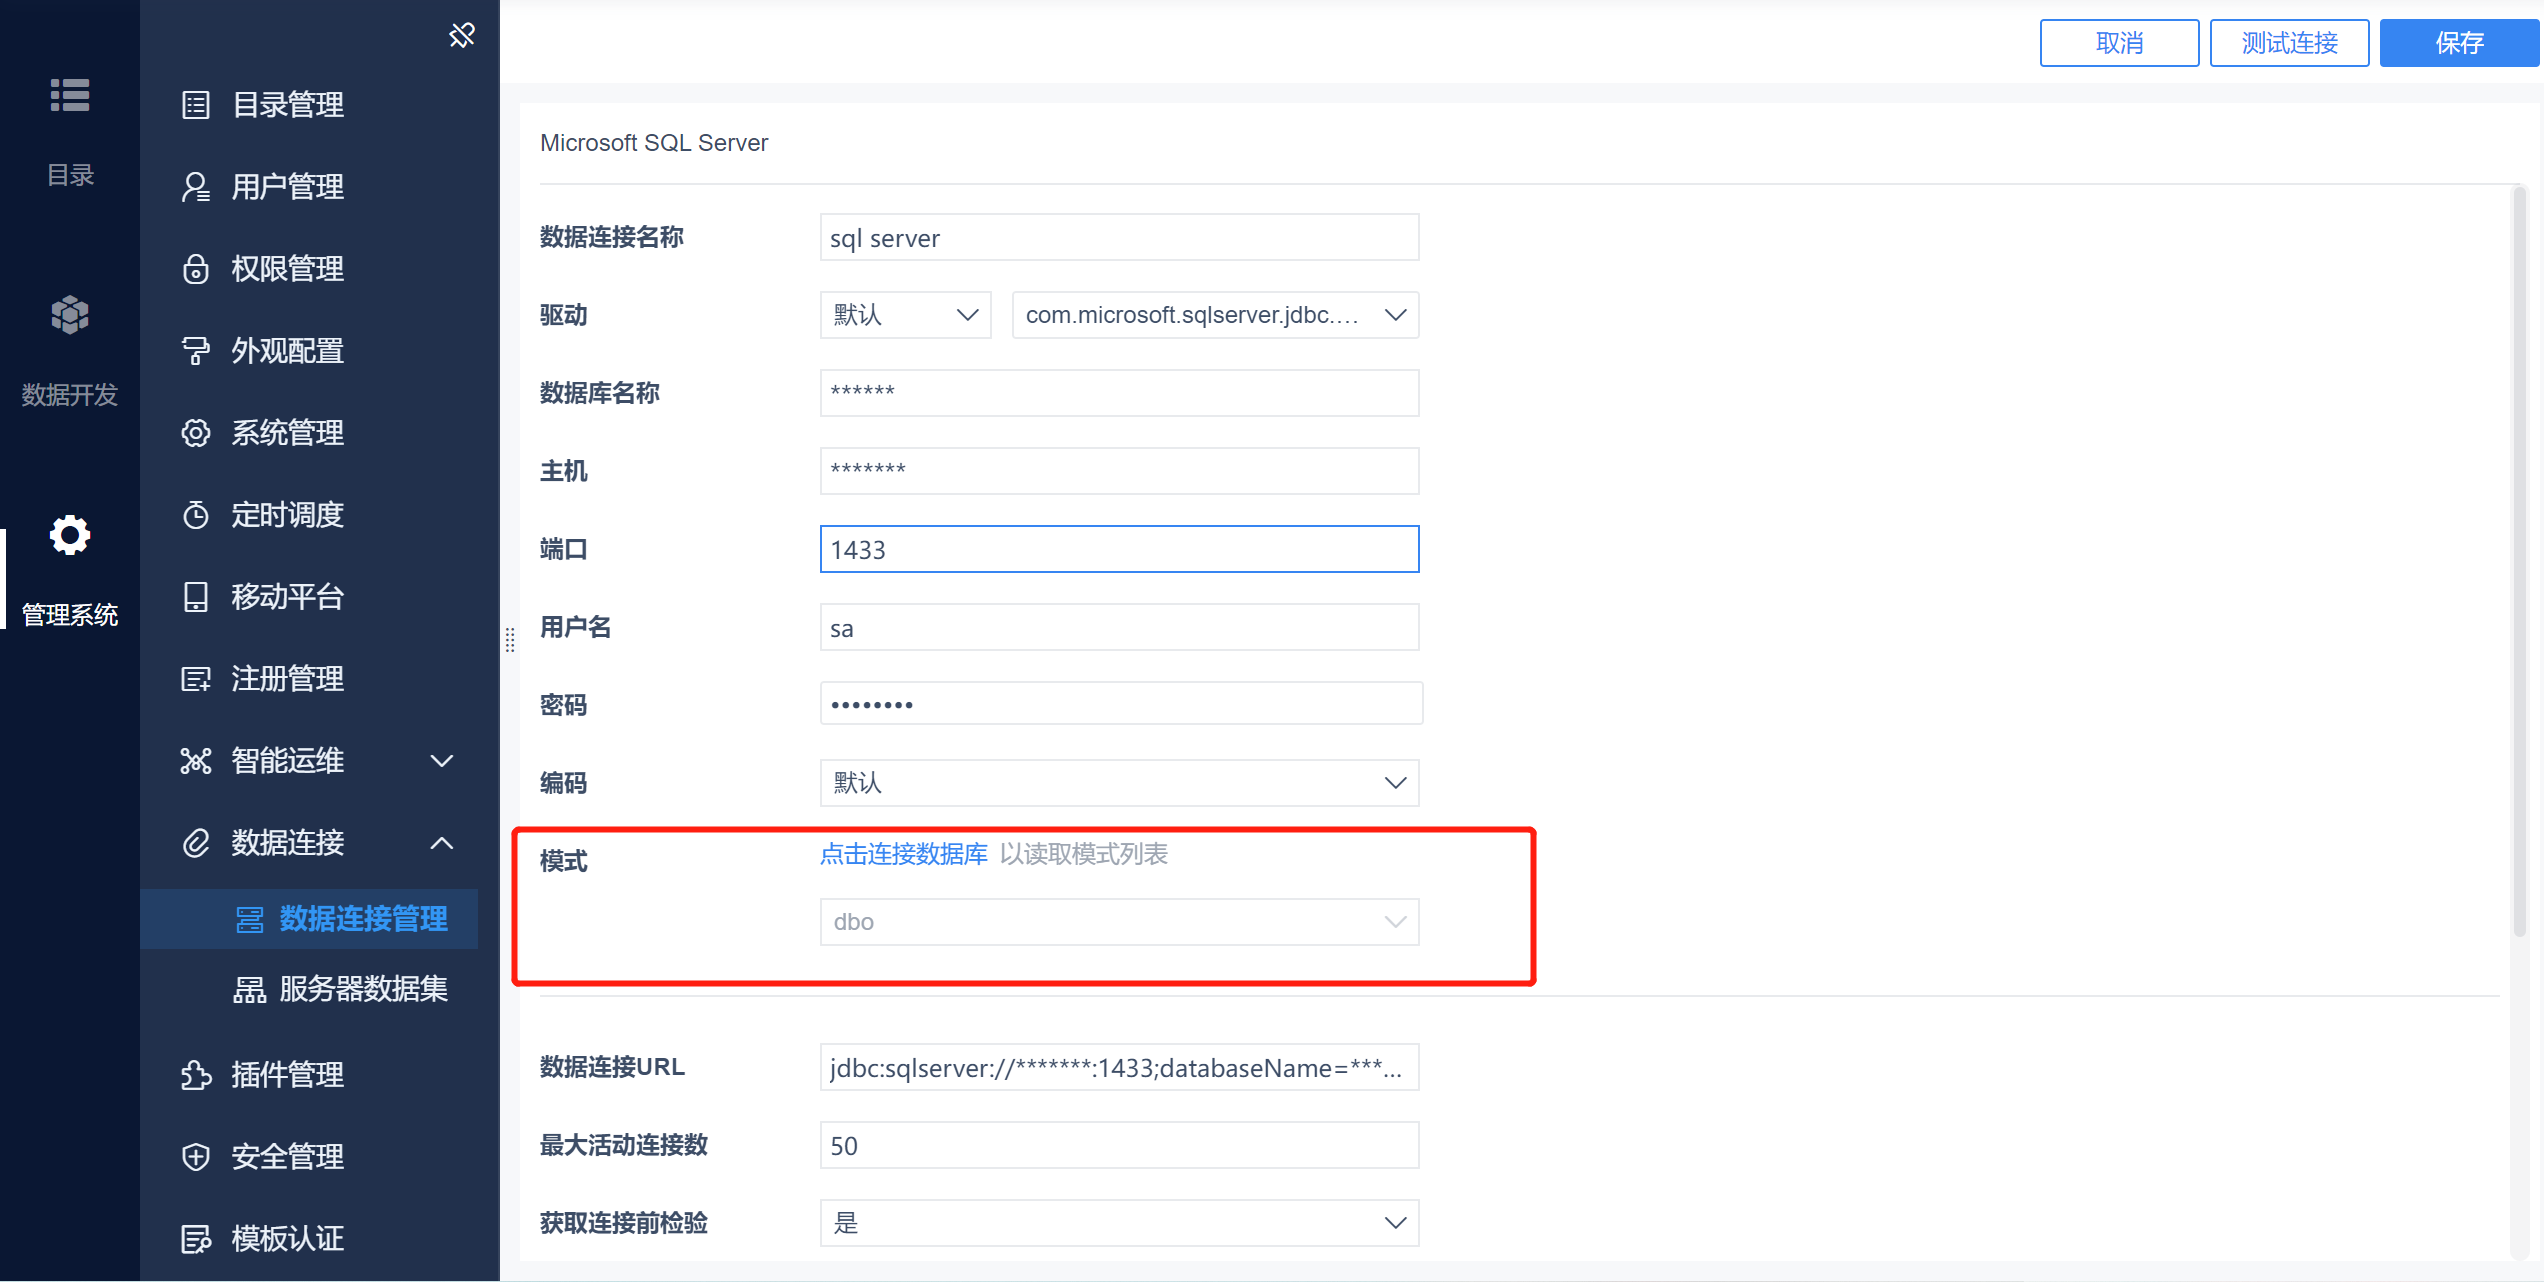Select 管理系统 gear icon
2544x1282 pixels.
[x=70, y=535]
